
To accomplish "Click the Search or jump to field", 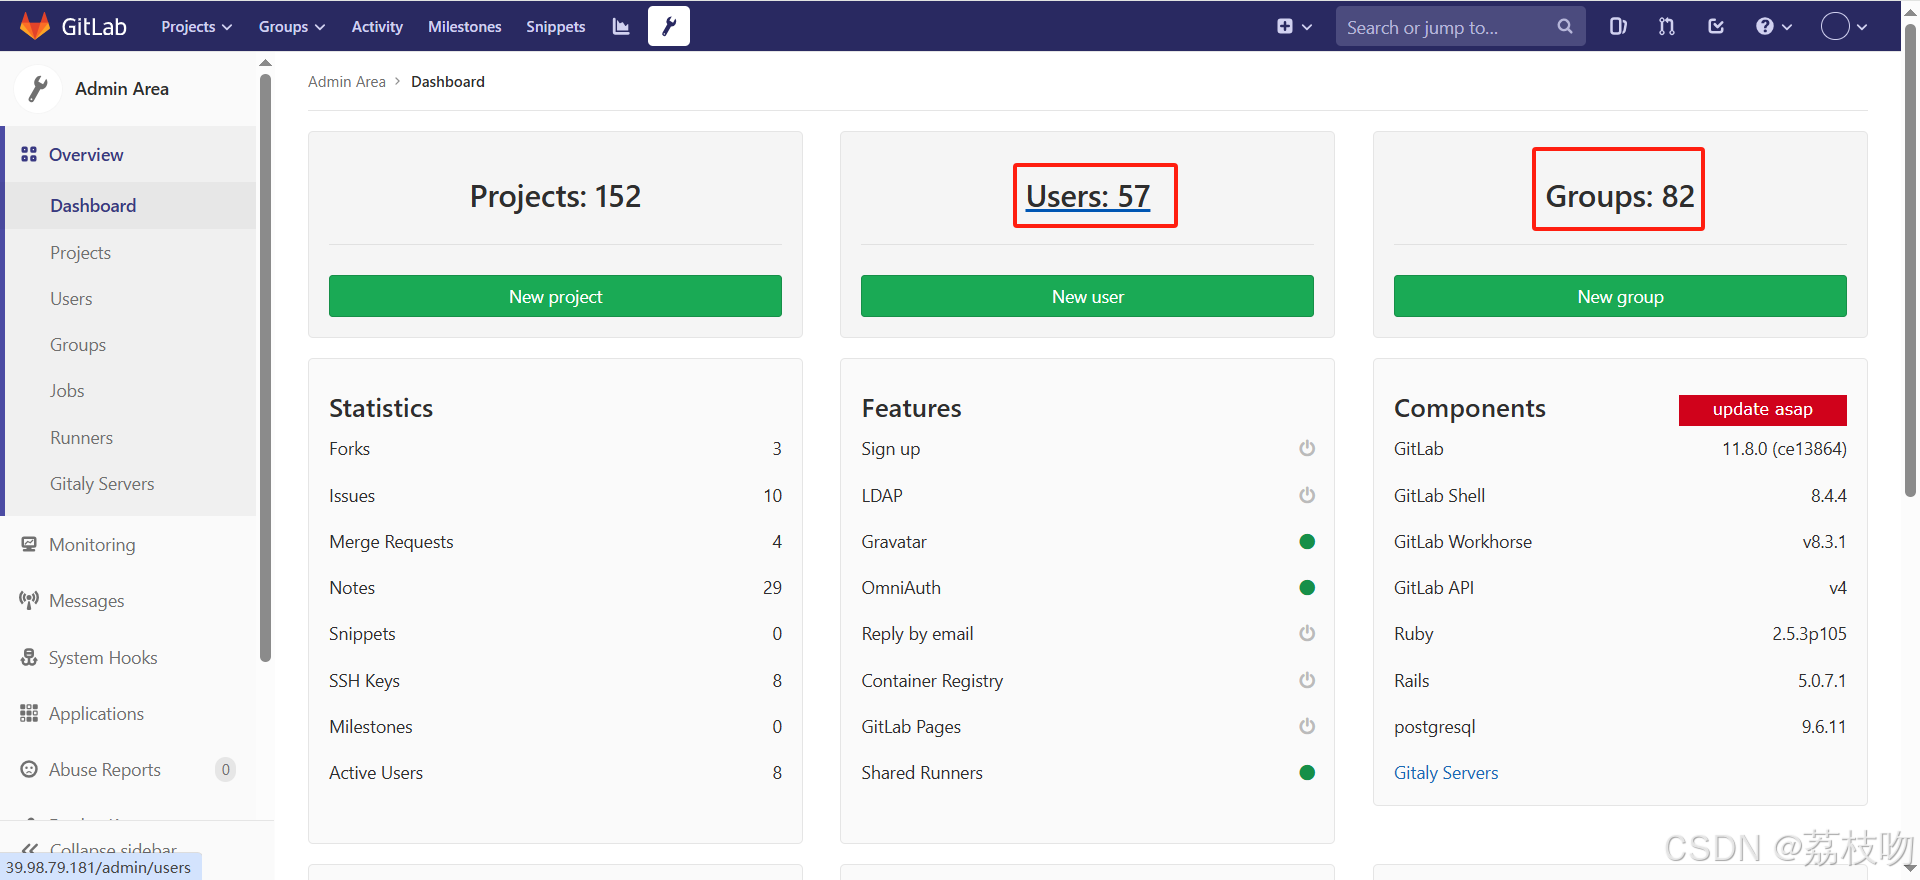I will coord(1460,27).
